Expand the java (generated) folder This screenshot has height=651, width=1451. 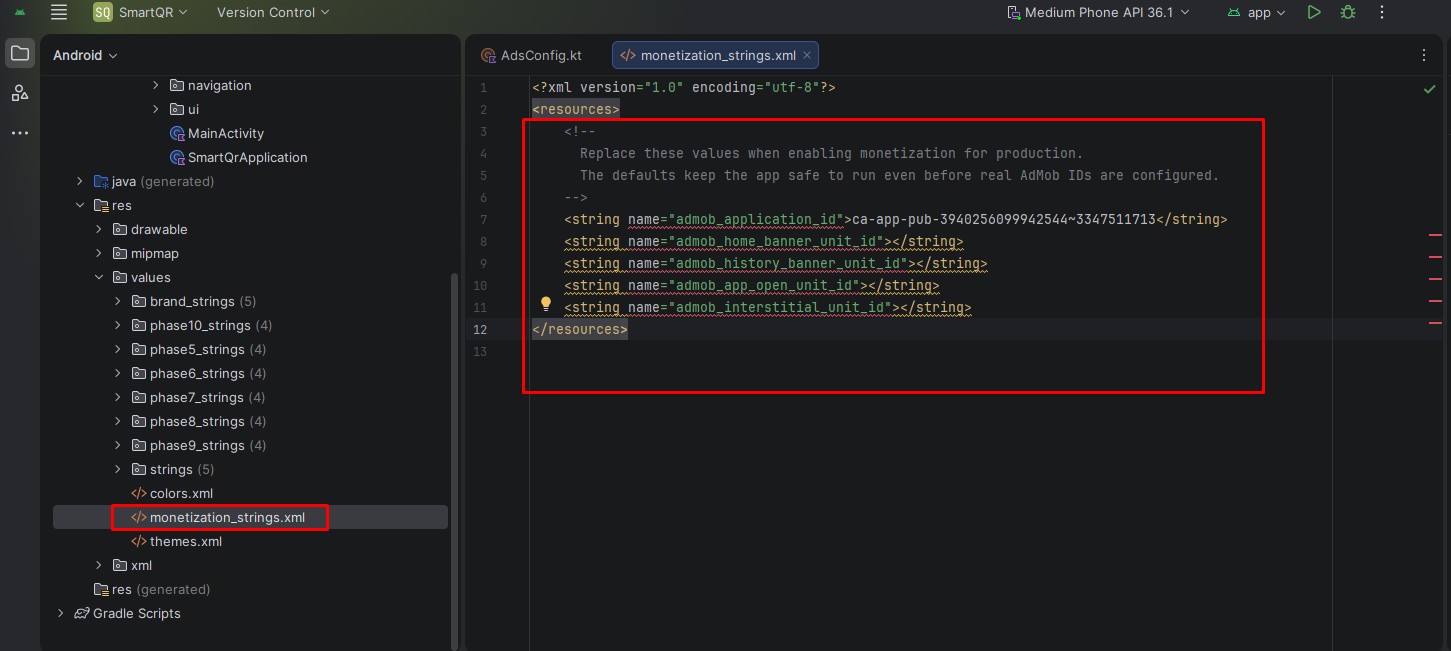click(x=80, y=181)
